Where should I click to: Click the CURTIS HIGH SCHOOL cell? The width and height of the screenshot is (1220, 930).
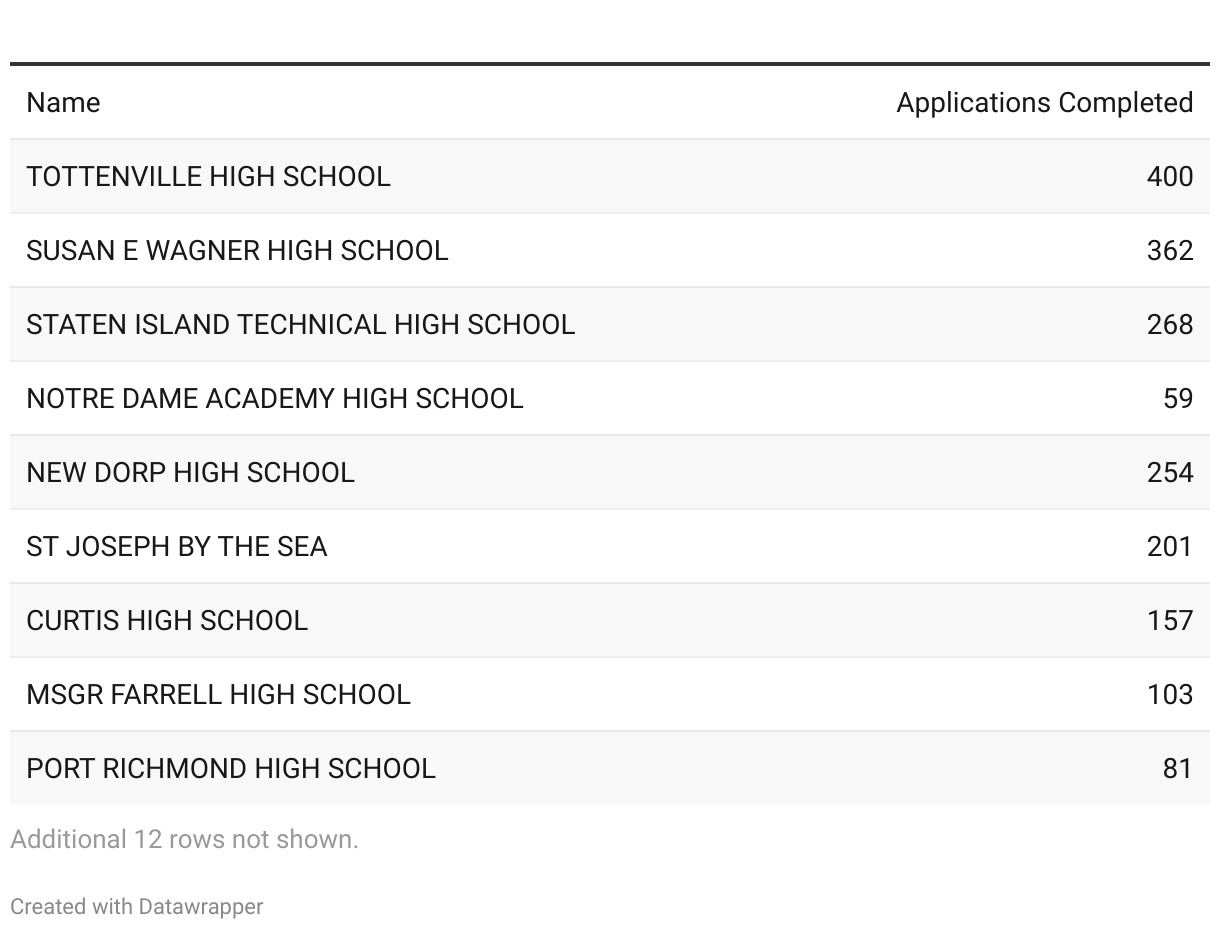167,621
